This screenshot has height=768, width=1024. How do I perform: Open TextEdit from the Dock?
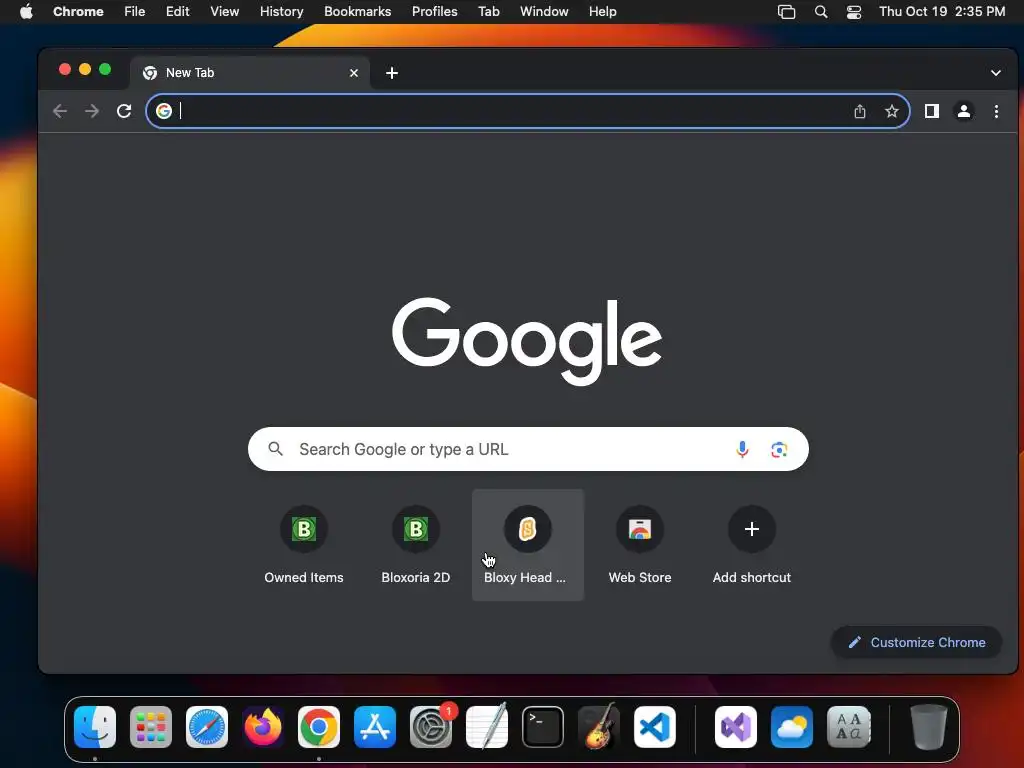[x=487, y=727]
